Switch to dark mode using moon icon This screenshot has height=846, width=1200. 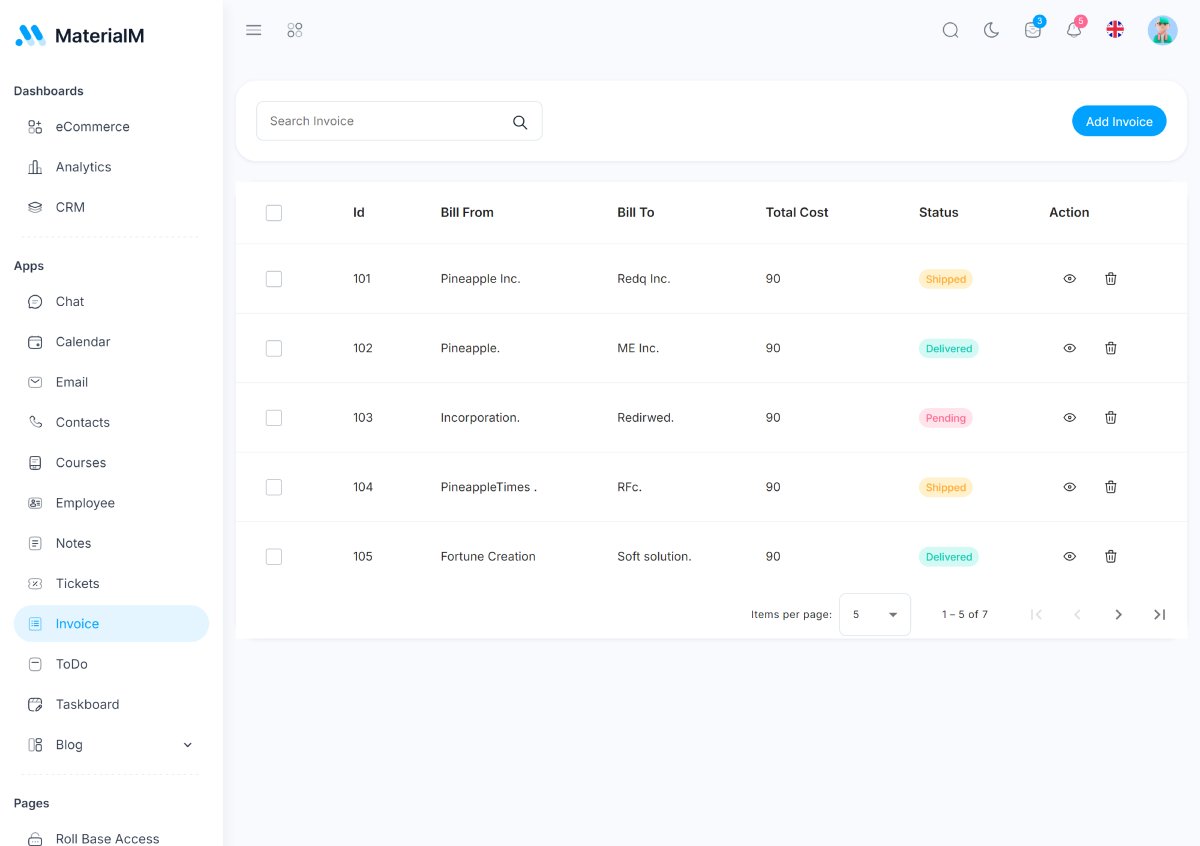(991, 30)
